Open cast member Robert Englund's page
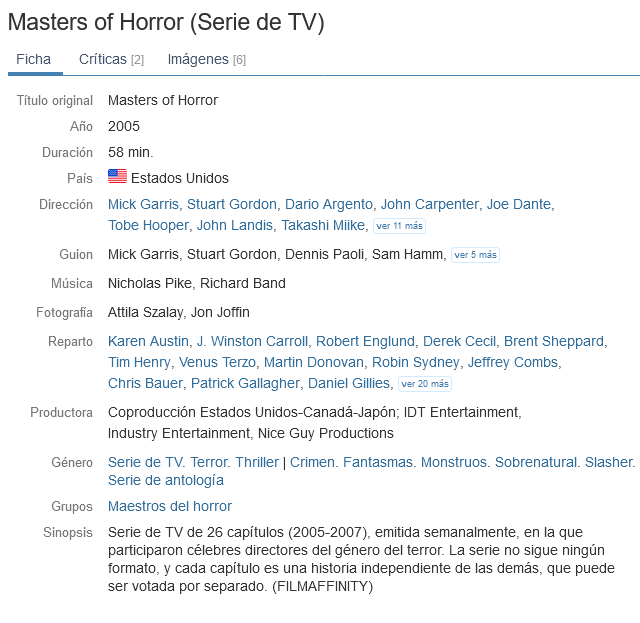Image resolution: width=640 pixels, height=623 pixels. tap(364, 341)
